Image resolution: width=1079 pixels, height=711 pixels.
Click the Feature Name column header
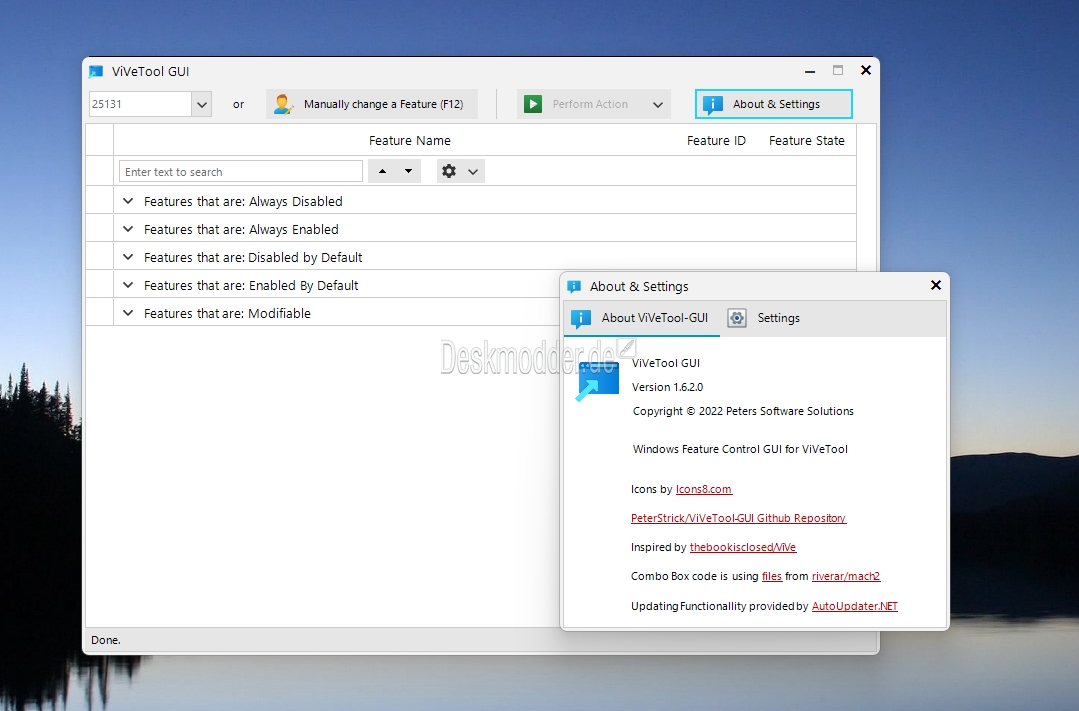[409, 140]
